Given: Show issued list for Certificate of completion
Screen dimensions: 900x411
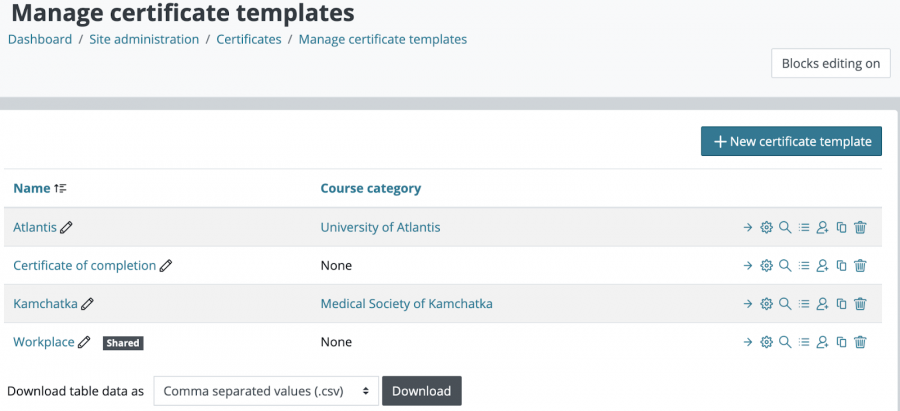Looking at the screenshot, I should (804, 265).
